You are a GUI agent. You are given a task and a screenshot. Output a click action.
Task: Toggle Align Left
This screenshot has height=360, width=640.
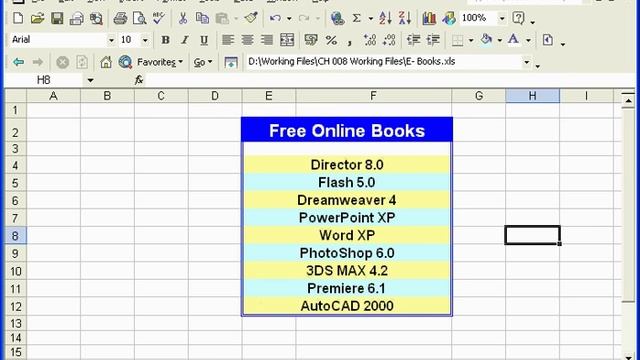point(228,40)
